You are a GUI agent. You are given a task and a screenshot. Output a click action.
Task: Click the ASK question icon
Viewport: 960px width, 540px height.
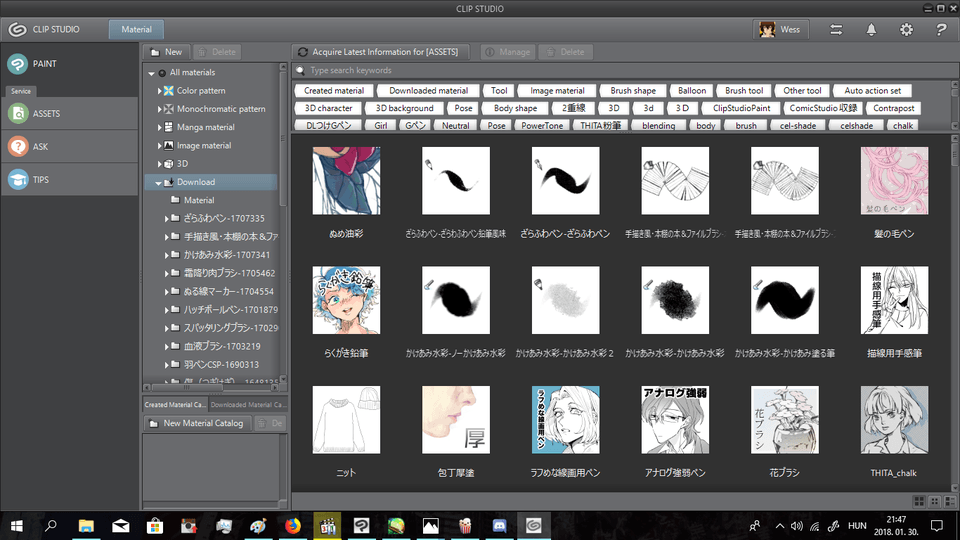tap(17, 147)
